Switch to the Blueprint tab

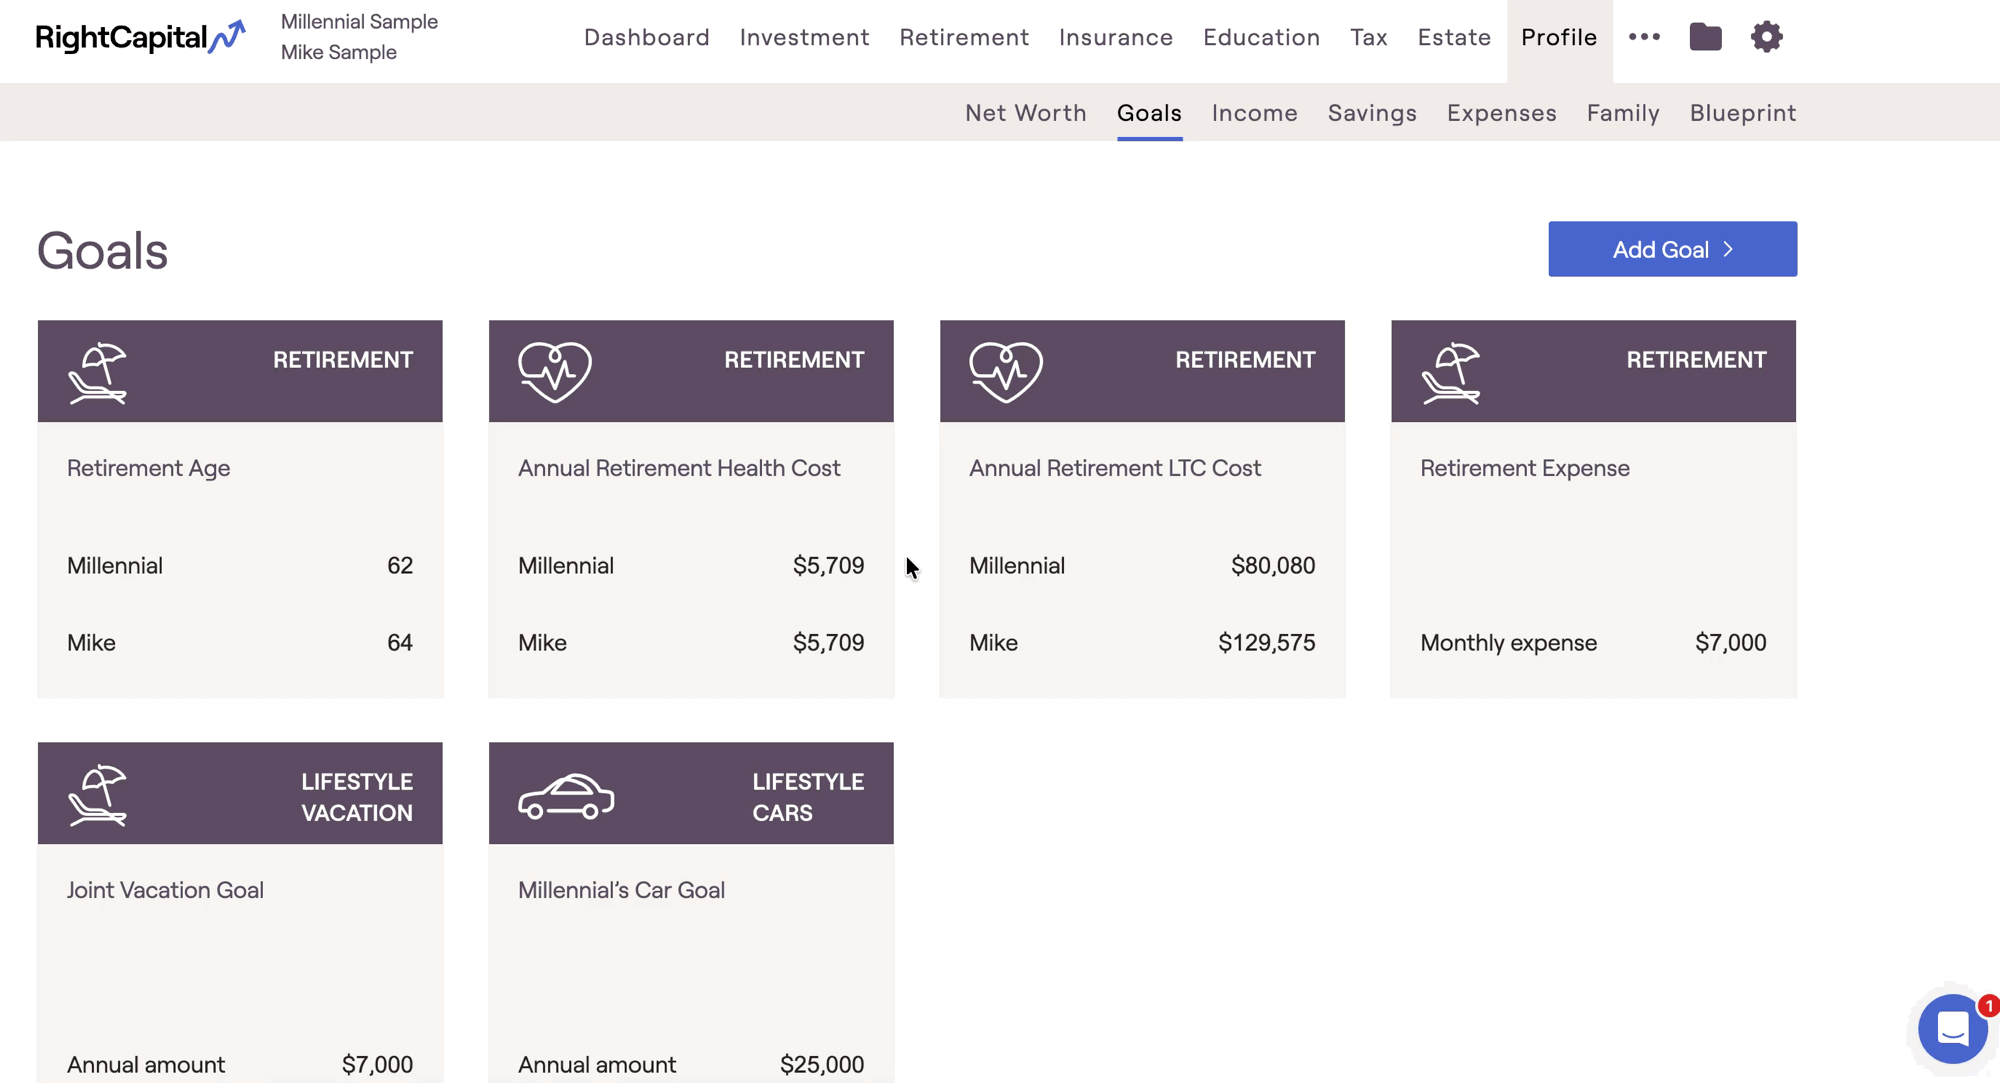click(1742, 113)
